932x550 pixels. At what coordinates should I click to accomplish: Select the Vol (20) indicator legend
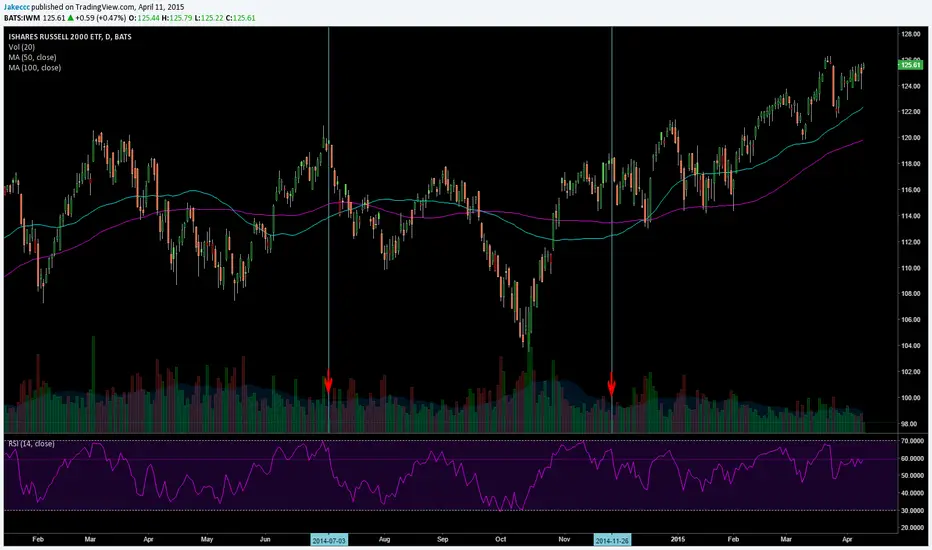point(21,47)
